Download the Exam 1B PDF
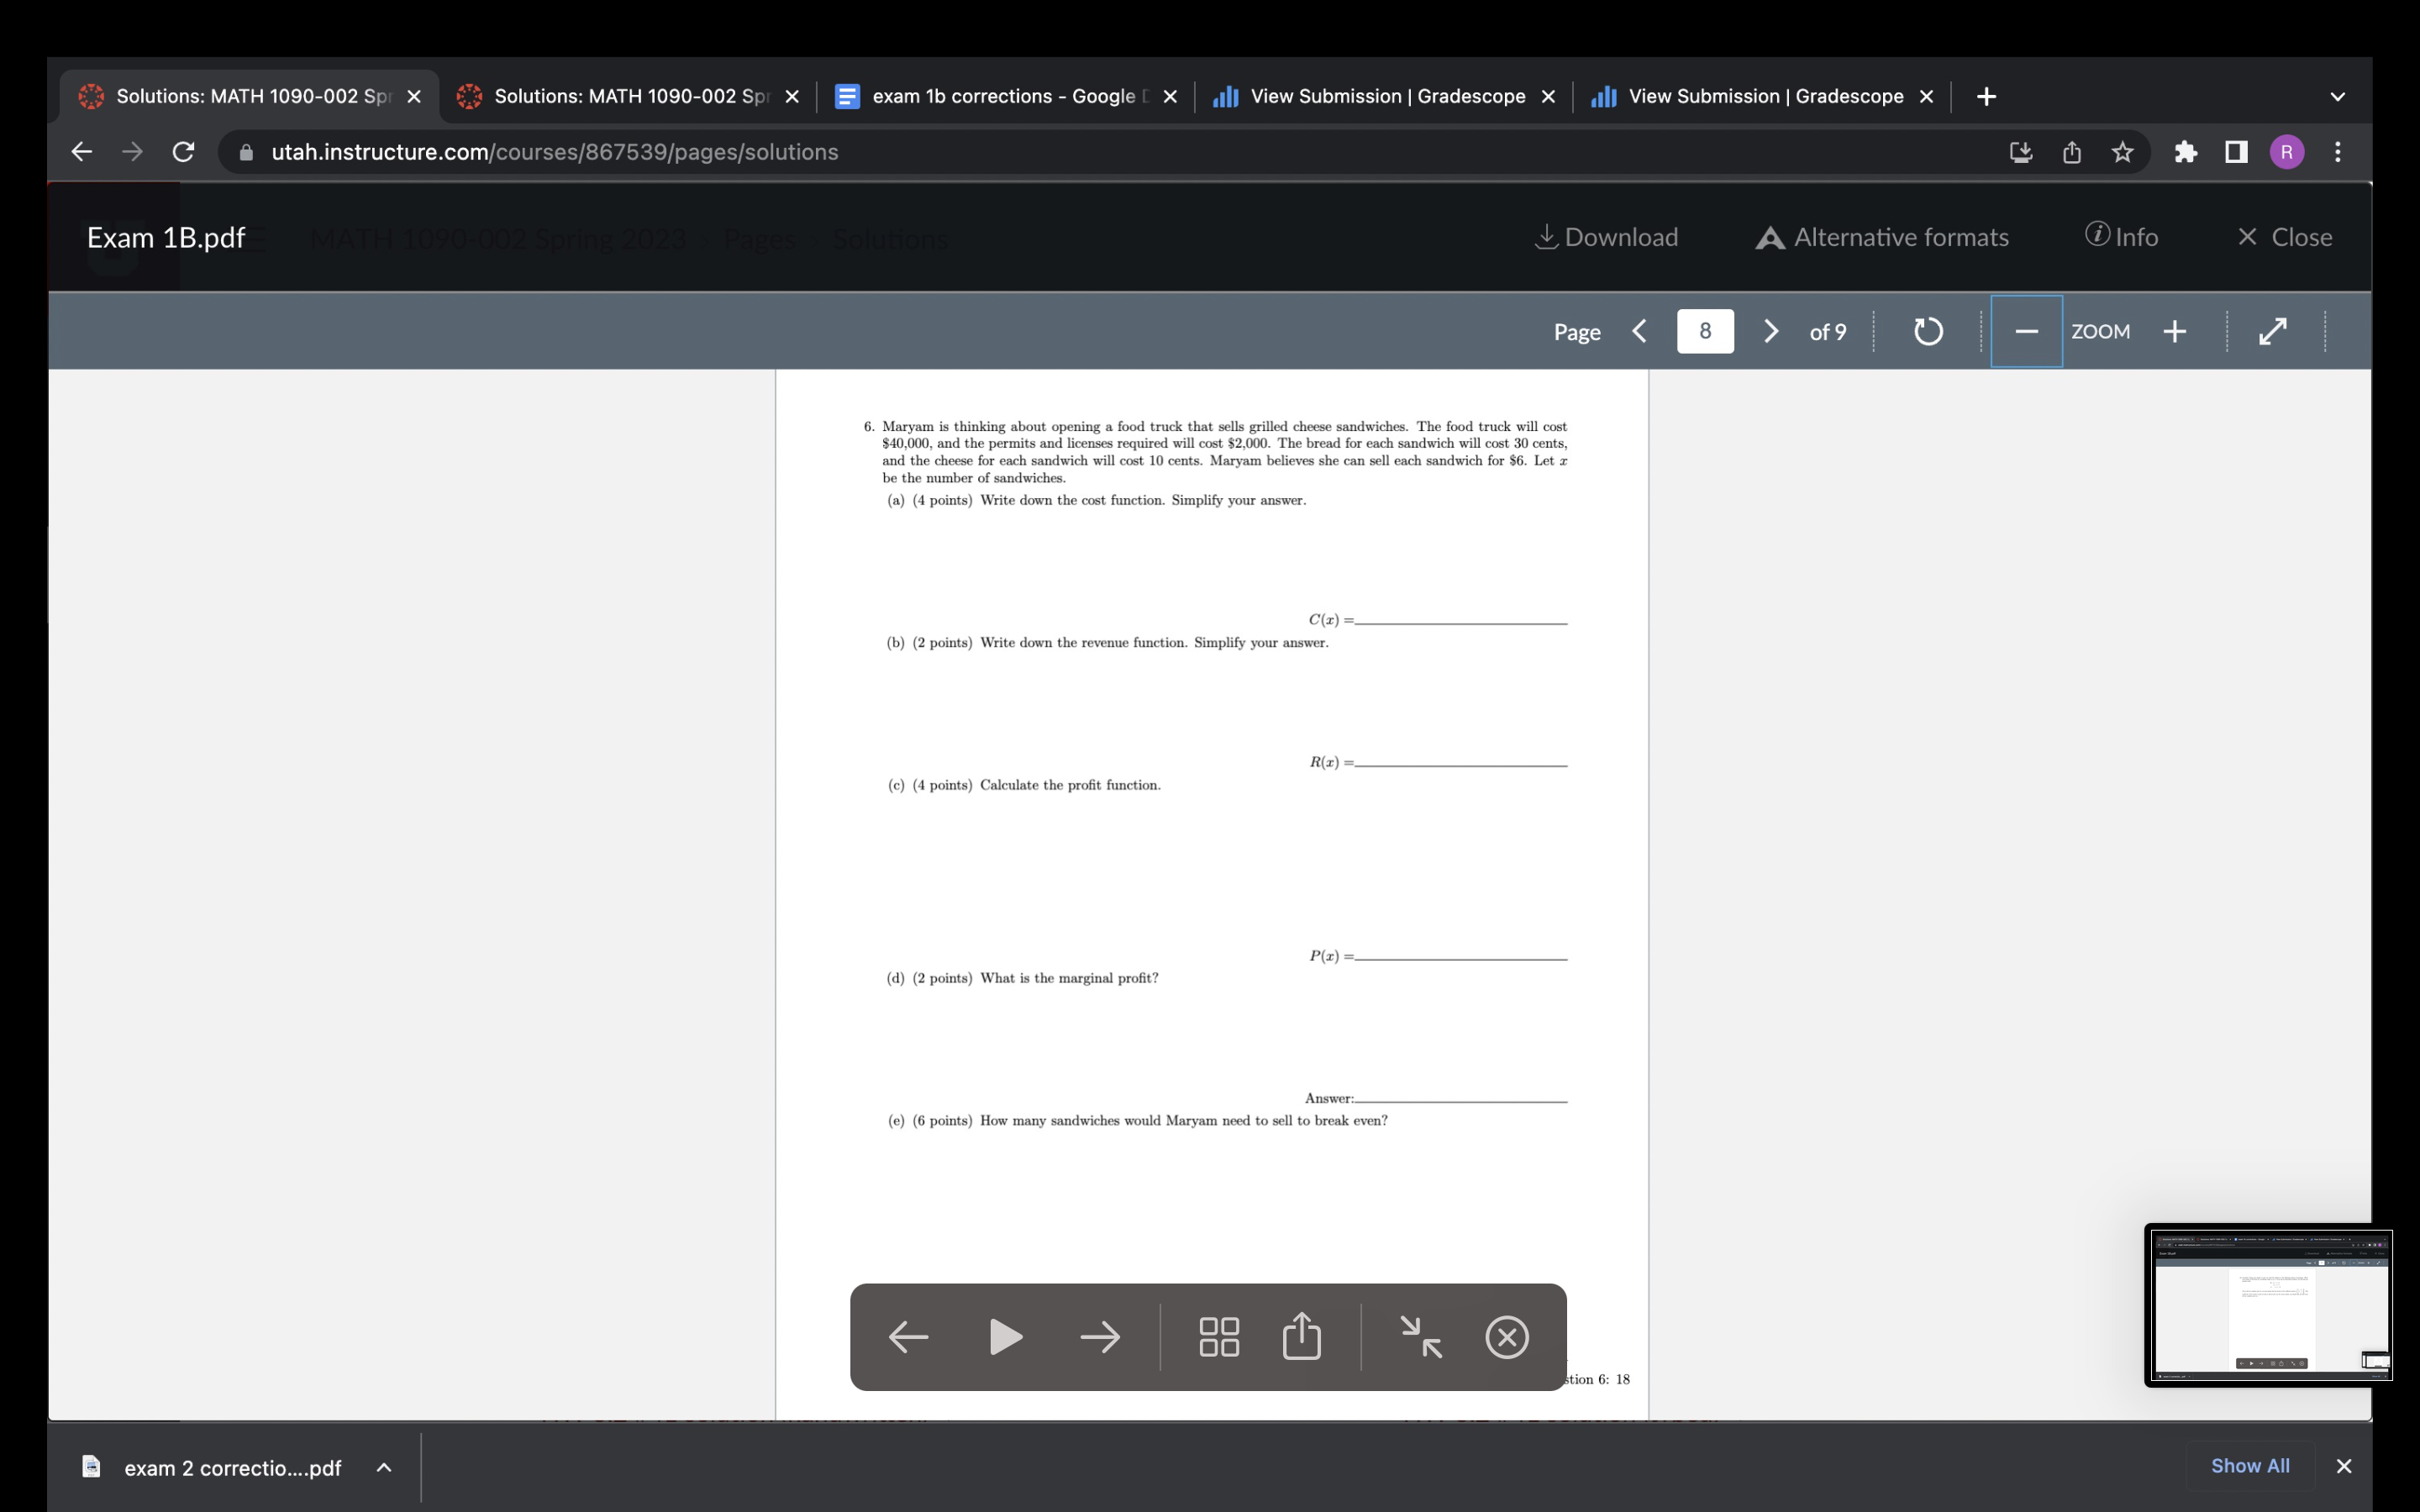 tap(1605, 237)
